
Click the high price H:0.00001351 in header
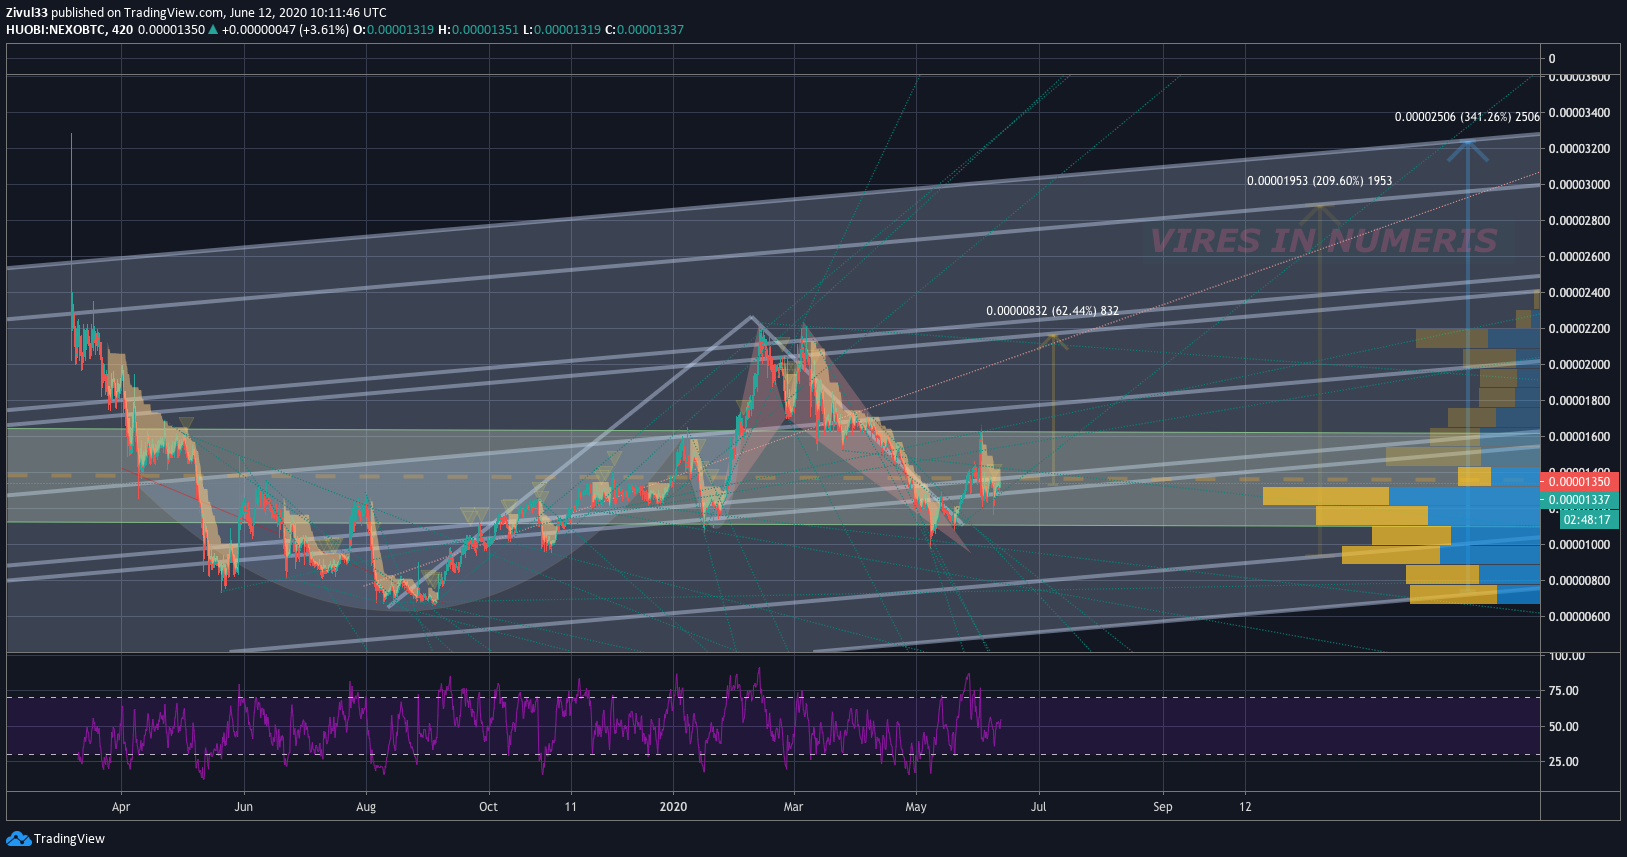tap(478, 30)
